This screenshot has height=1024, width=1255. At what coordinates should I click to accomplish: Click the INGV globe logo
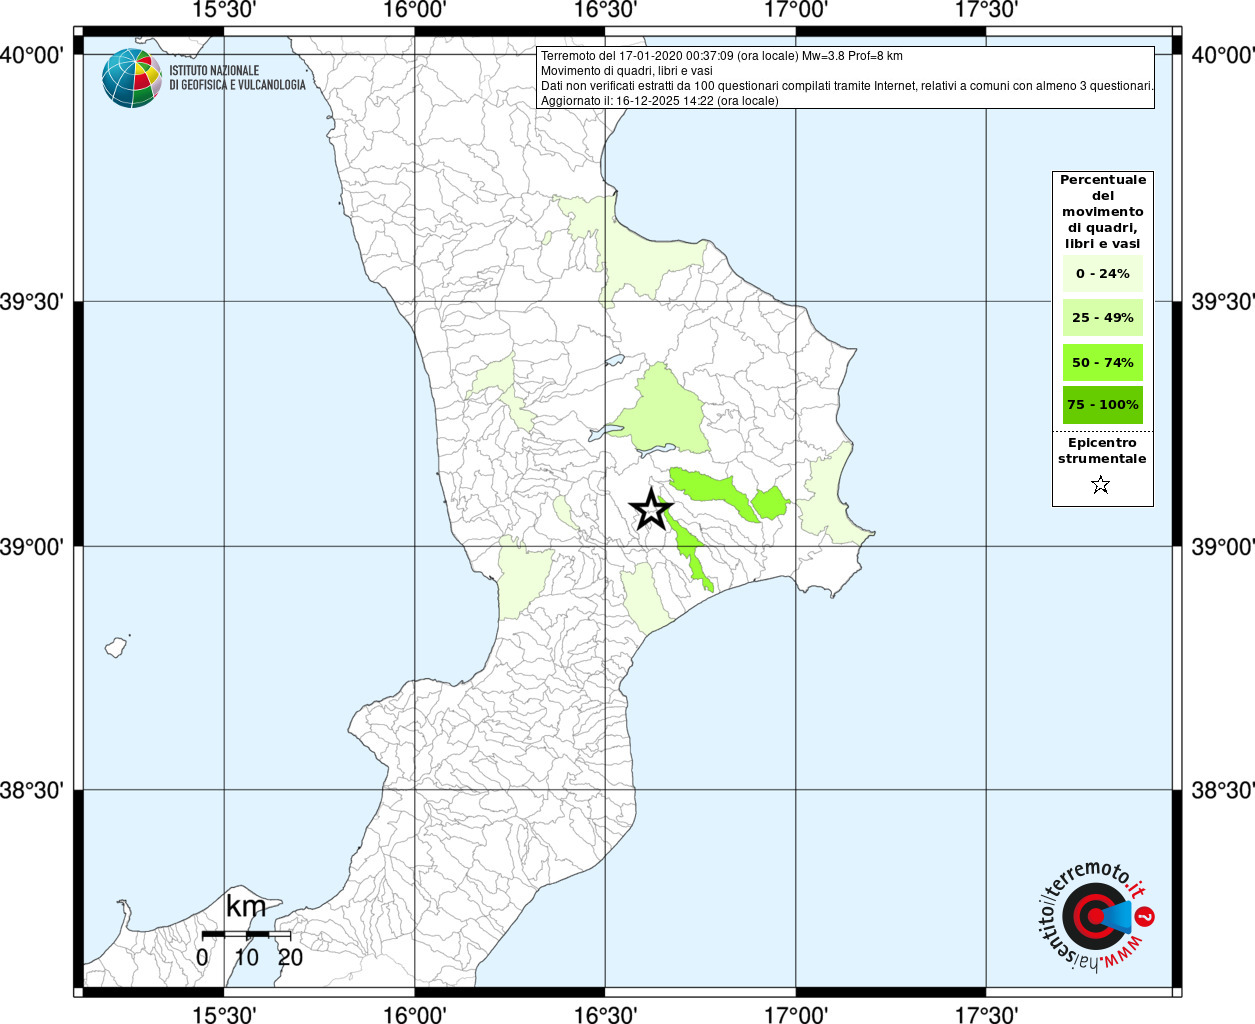(x=131, y=78)
